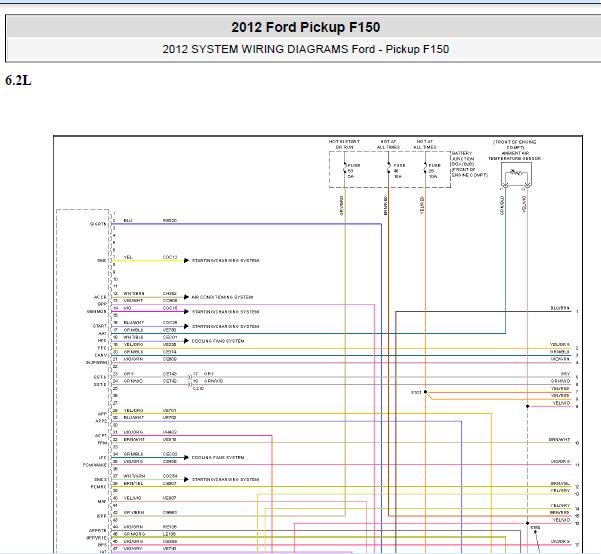The height and width of the screenshot is (554, 601).
Task: Select '2012 SYSTEM WIRING DIAGRAMS Ford - Pickup F150' subtitle
Action: [305, 49]
